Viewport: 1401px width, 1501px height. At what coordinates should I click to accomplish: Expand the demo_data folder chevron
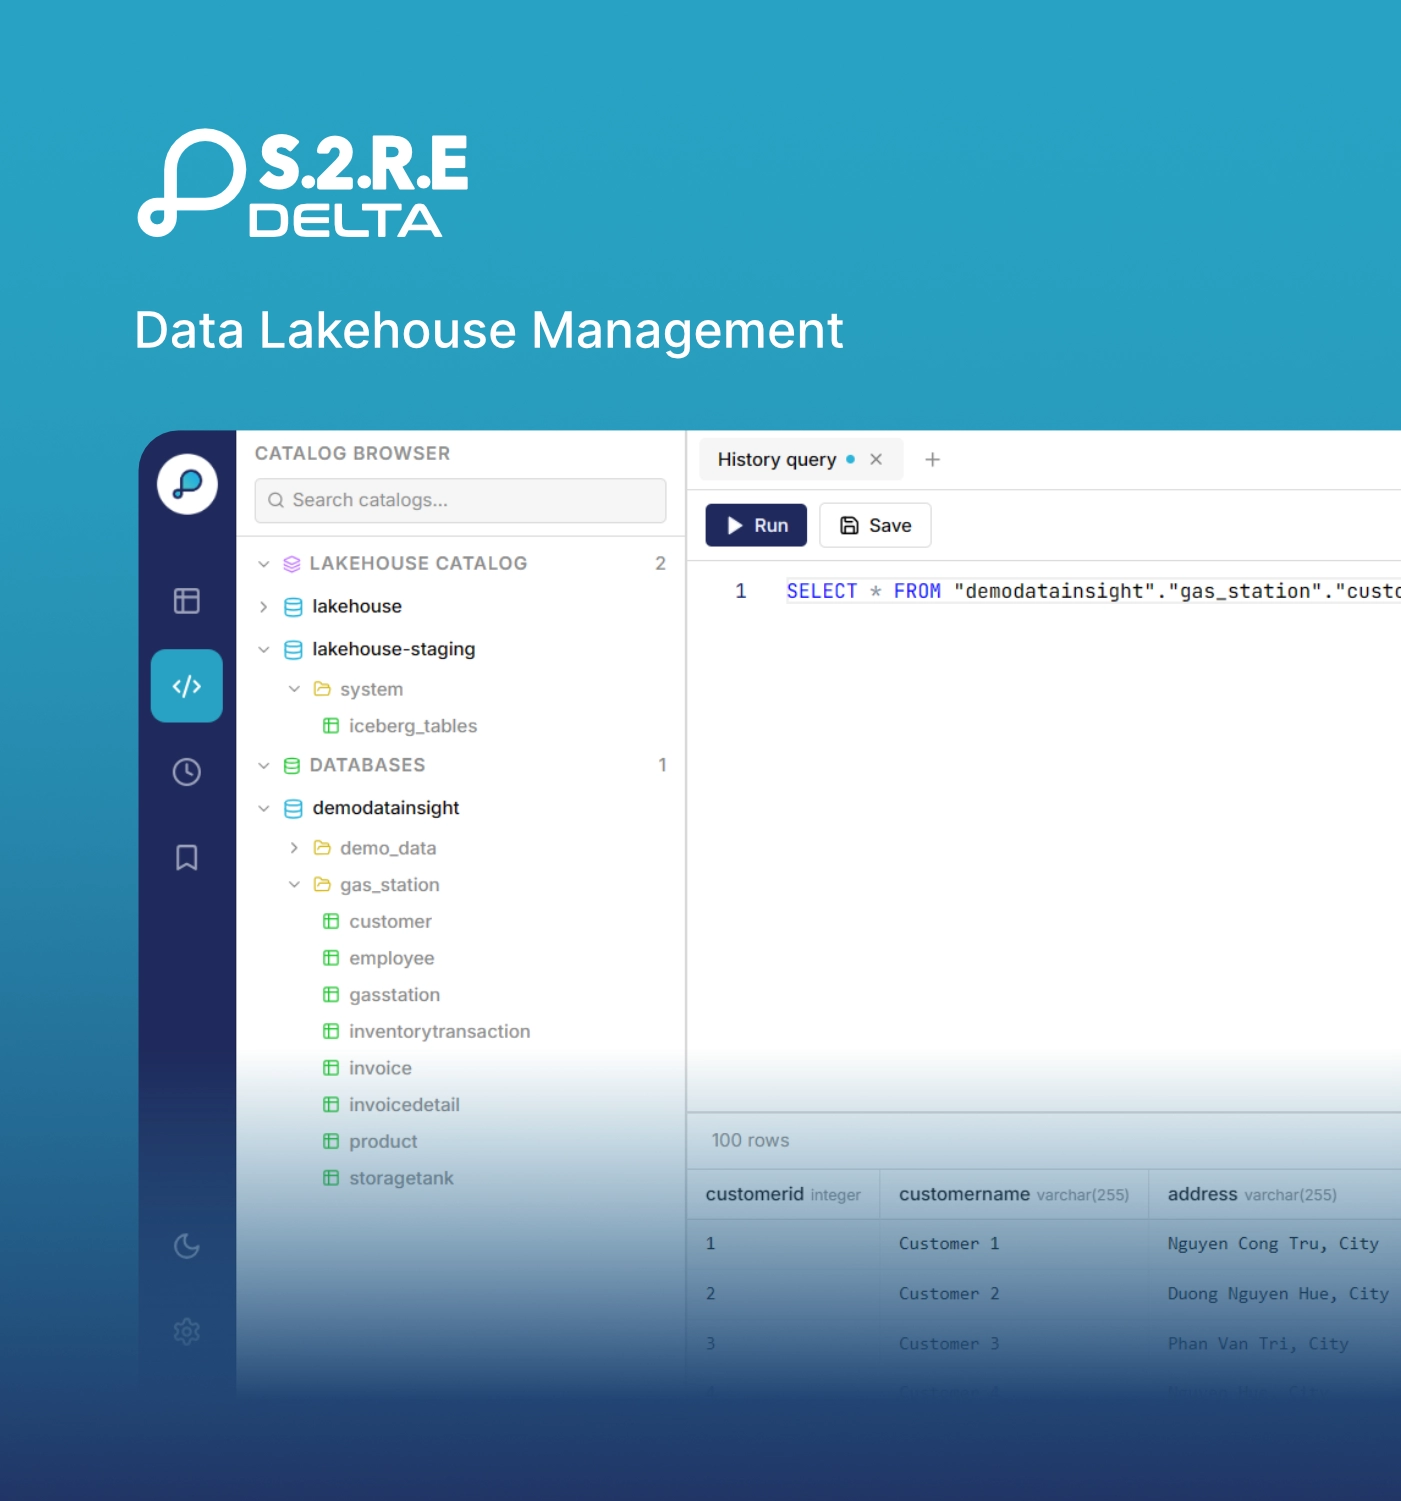coord(294,848)
